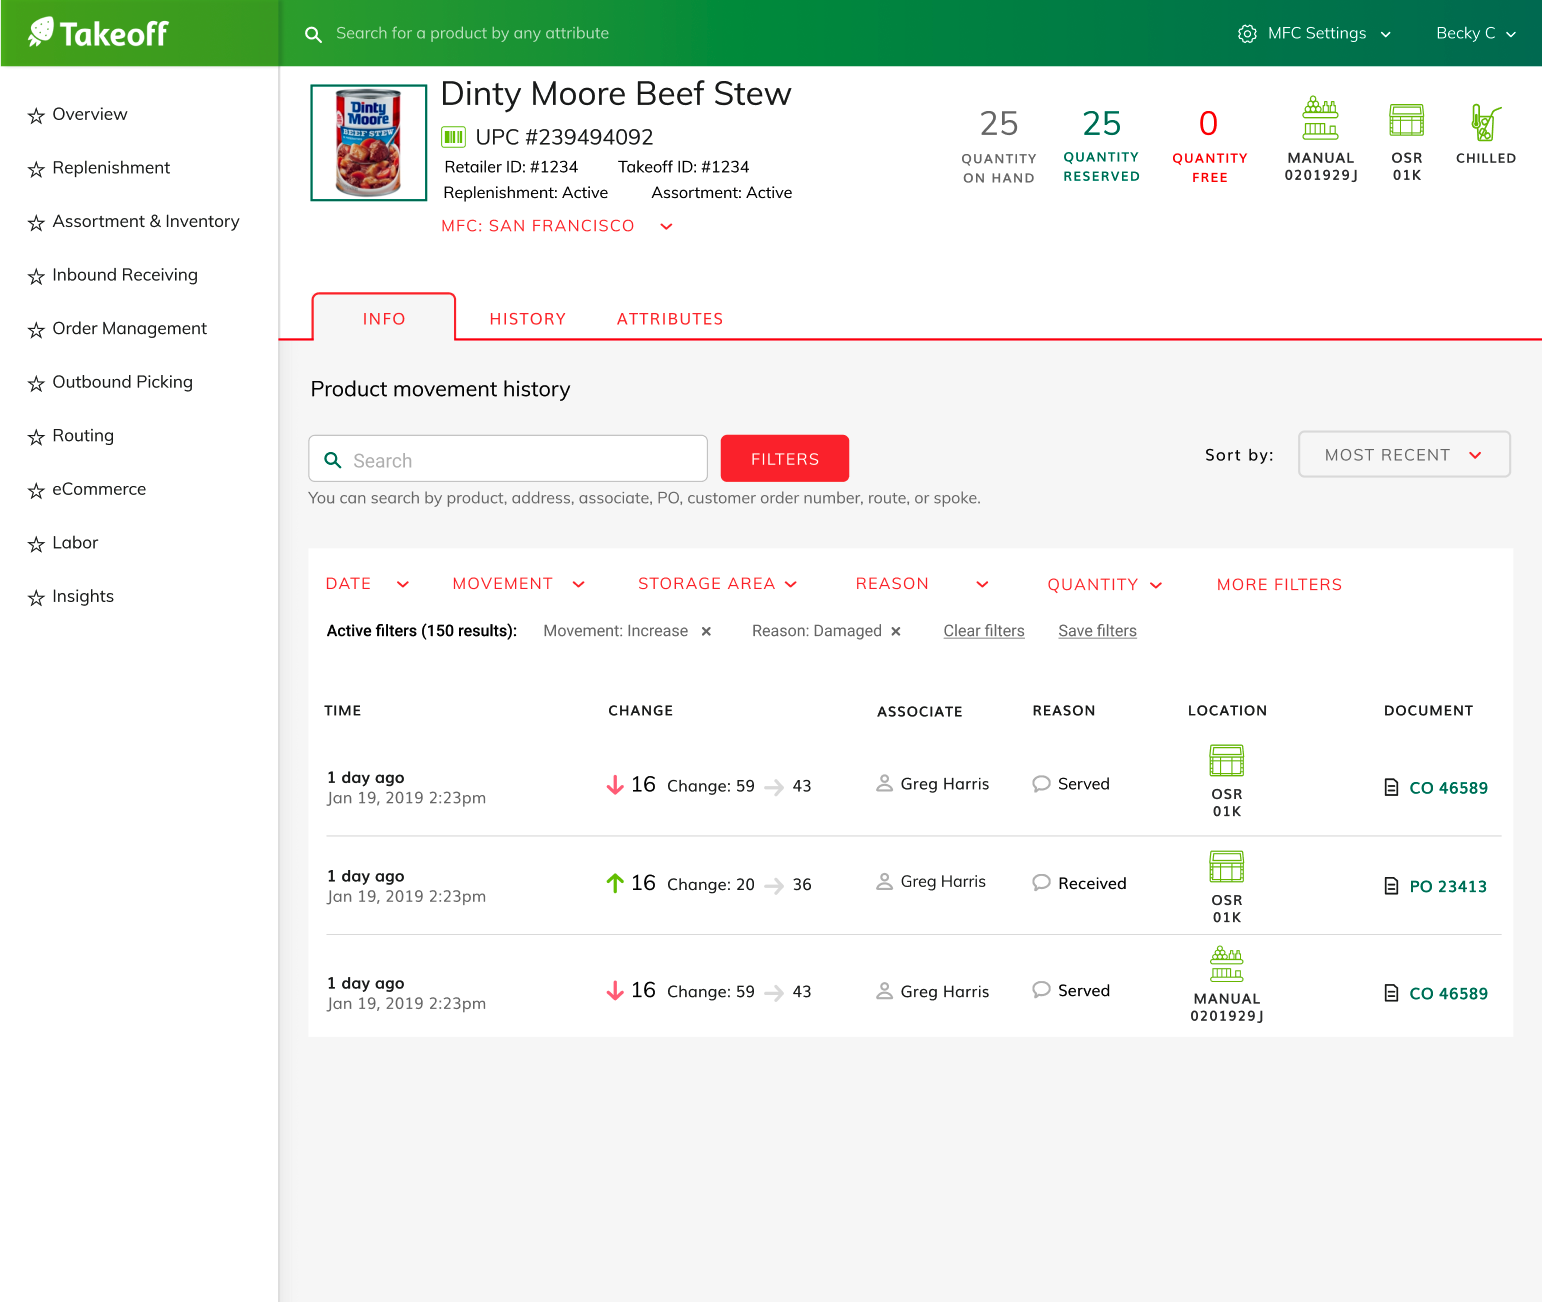Viewport: 1542px width, 1302px height.
Task: Click the Save filters link
Action: 1097,631
